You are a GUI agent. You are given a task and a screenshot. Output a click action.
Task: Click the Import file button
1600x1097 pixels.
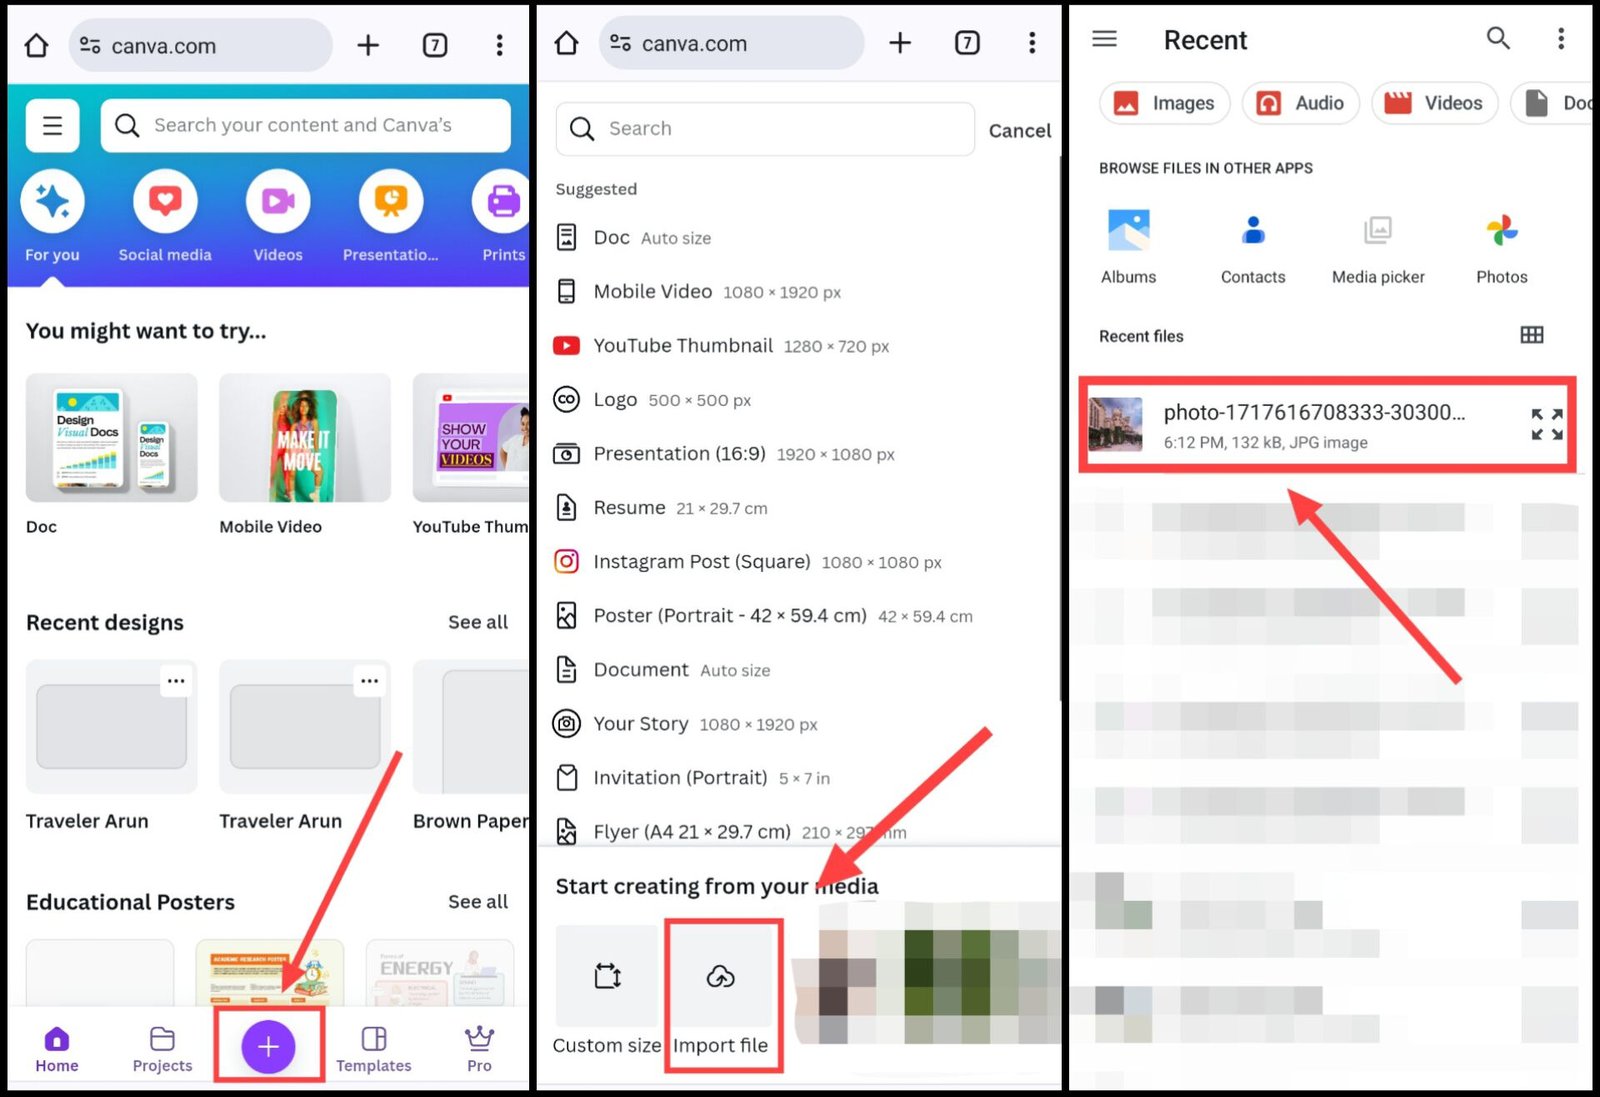coord(721,990)
